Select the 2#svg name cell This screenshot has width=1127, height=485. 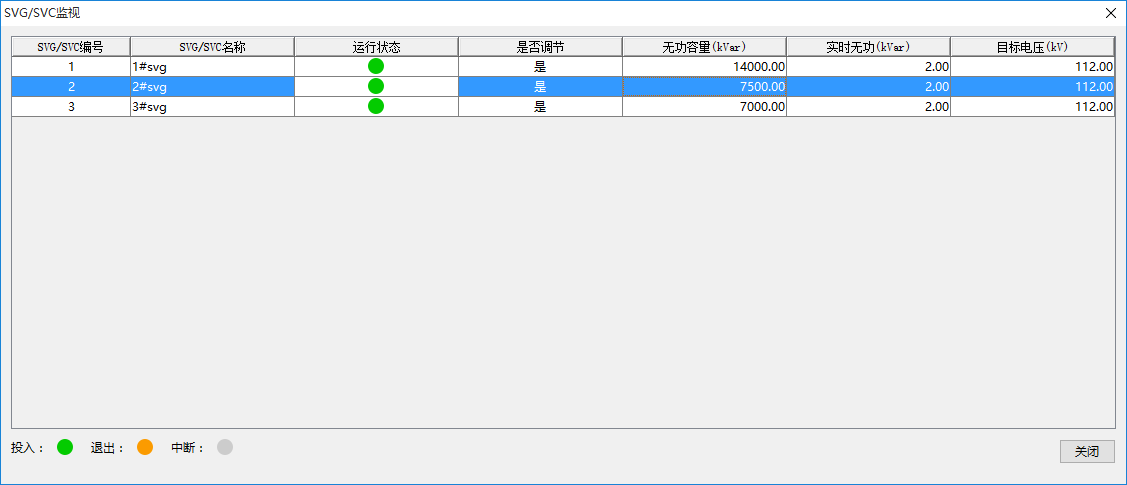213,86
